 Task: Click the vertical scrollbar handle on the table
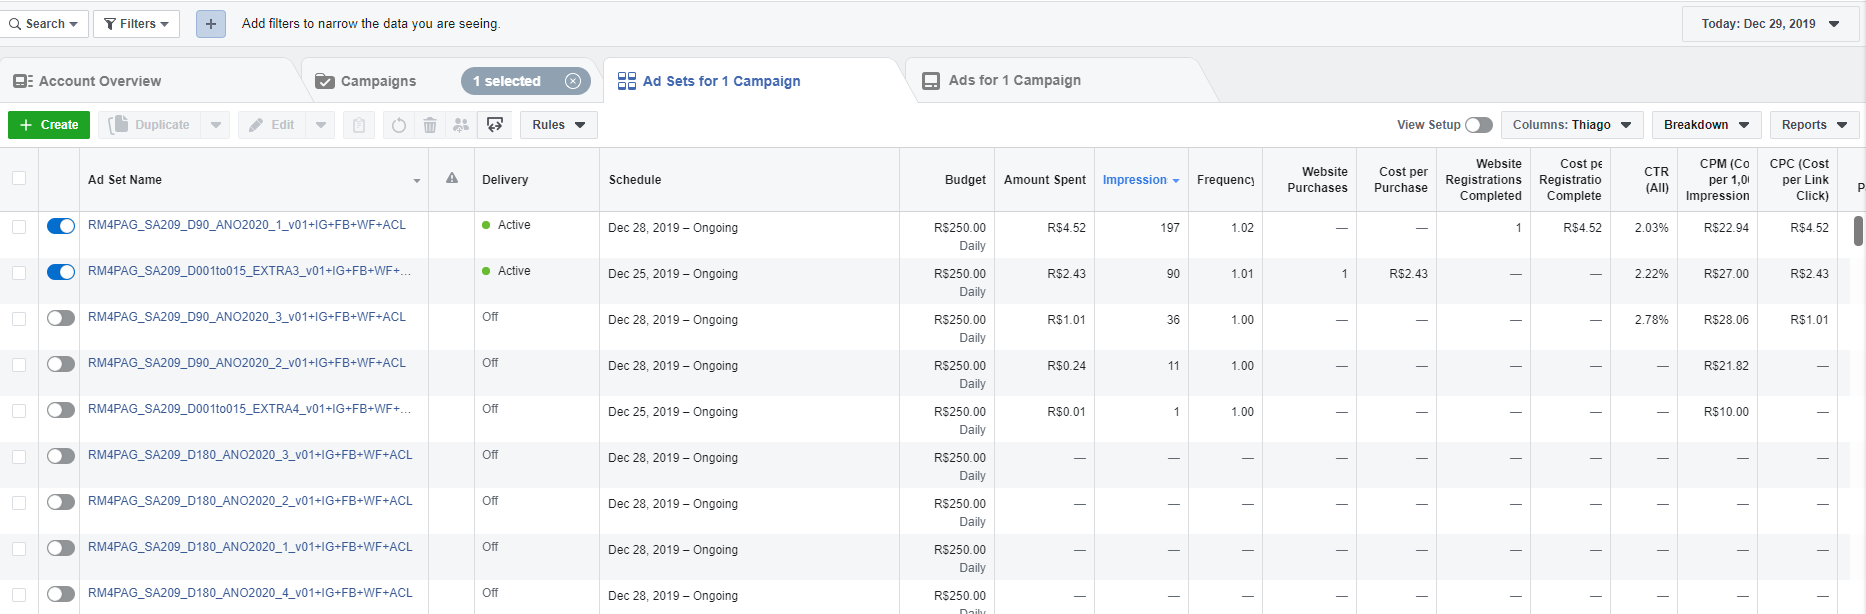(x=1858, y=230)
